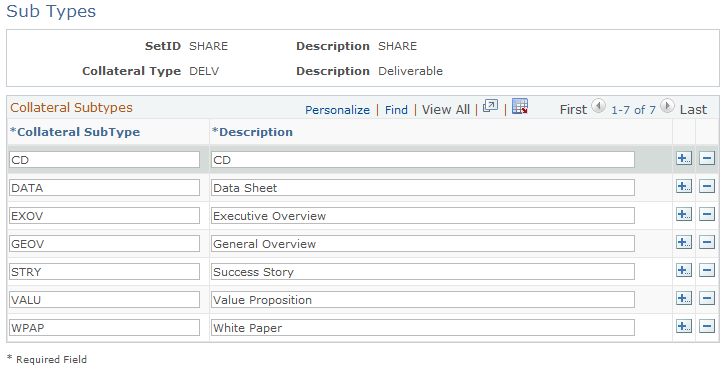
Task: Show previous rows with left arrow
Action: [x=599, y=106]
